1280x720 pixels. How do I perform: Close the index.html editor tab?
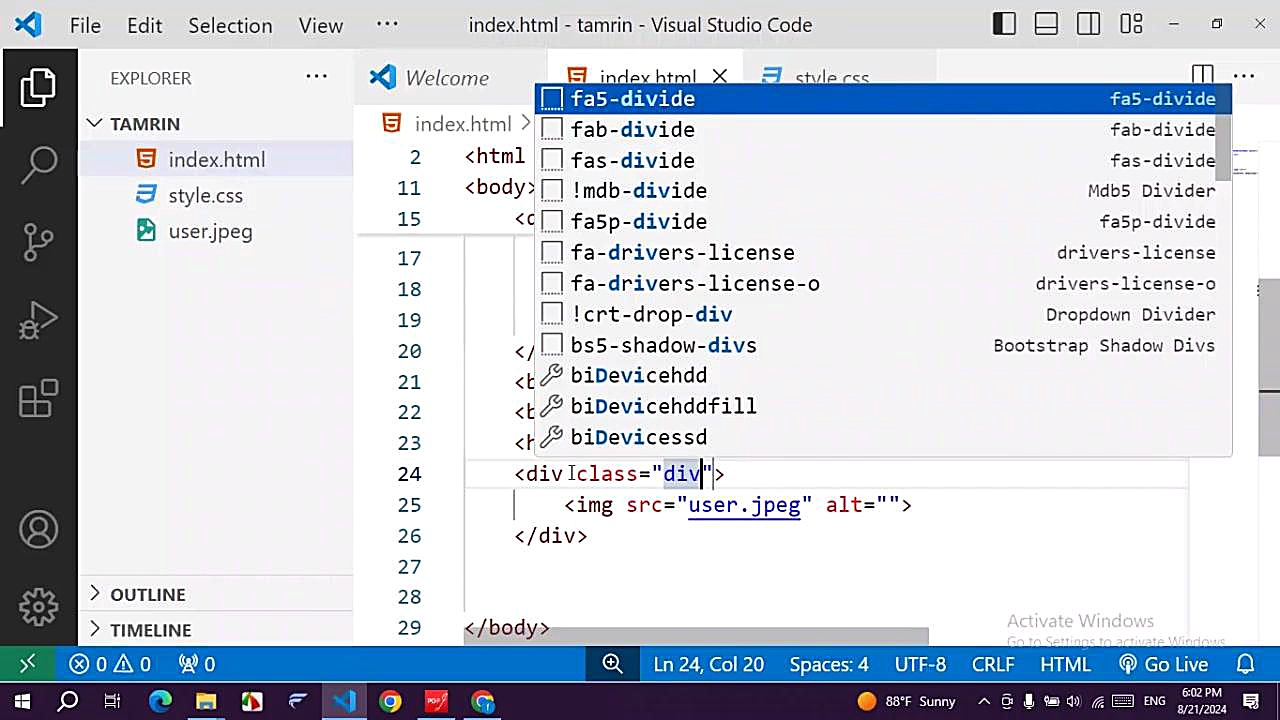[720, 77]
